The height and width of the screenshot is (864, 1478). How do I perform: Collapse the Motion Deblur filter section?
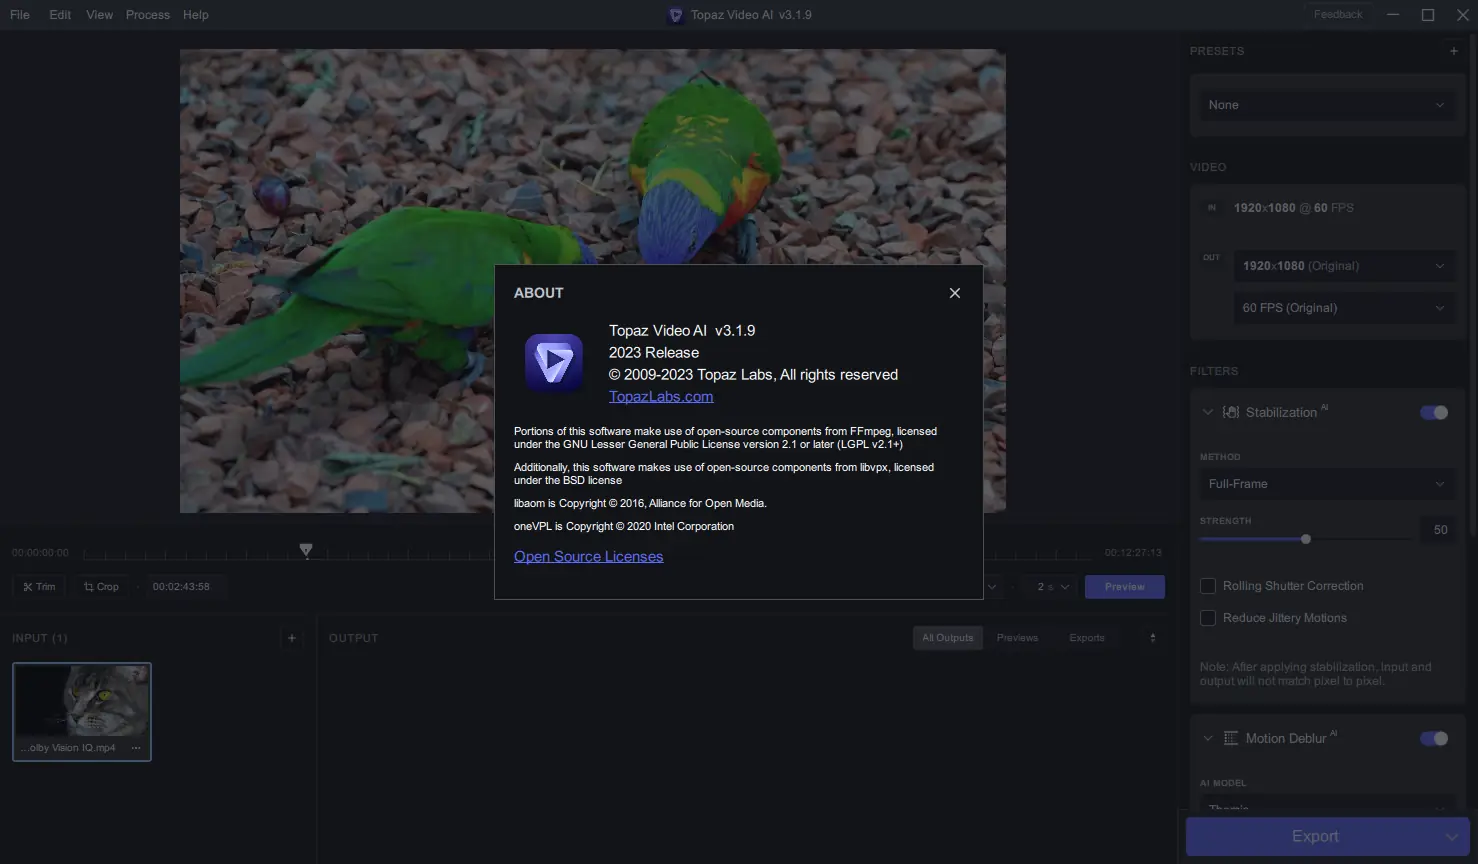[1207, 738]
